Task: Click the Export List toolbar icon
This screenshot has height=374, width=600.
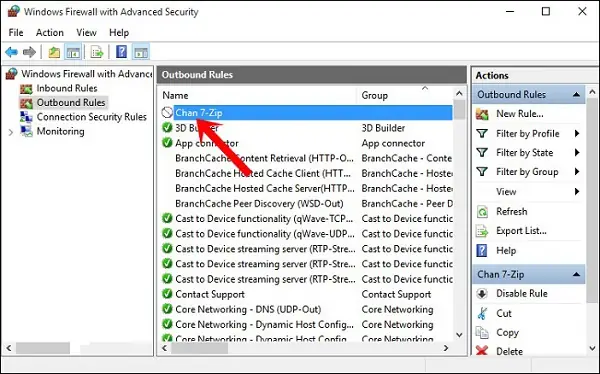Action: click(x=97, y=52)
